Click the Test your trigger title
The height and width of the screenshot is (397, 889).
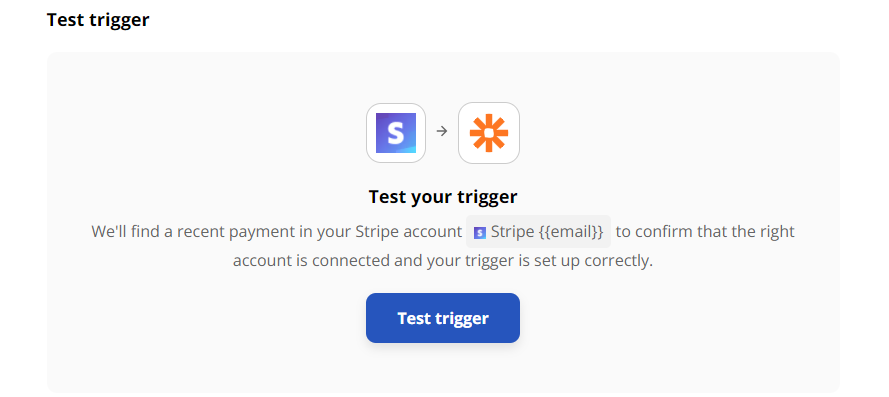(443, 197)
